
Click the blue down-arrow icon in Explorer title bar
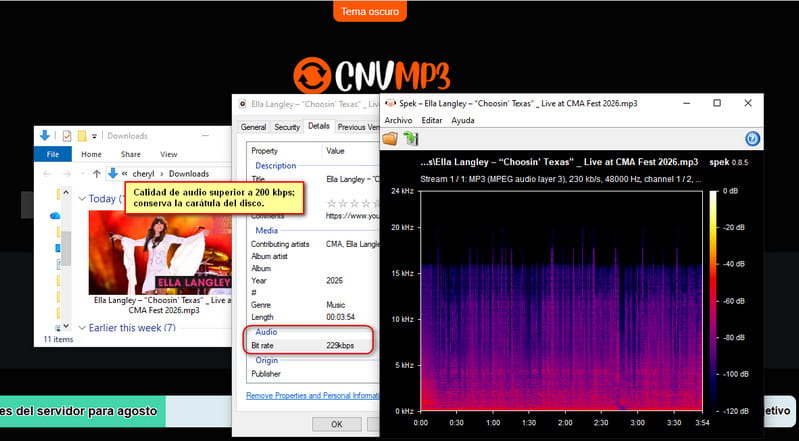click(x=44, y=136)
